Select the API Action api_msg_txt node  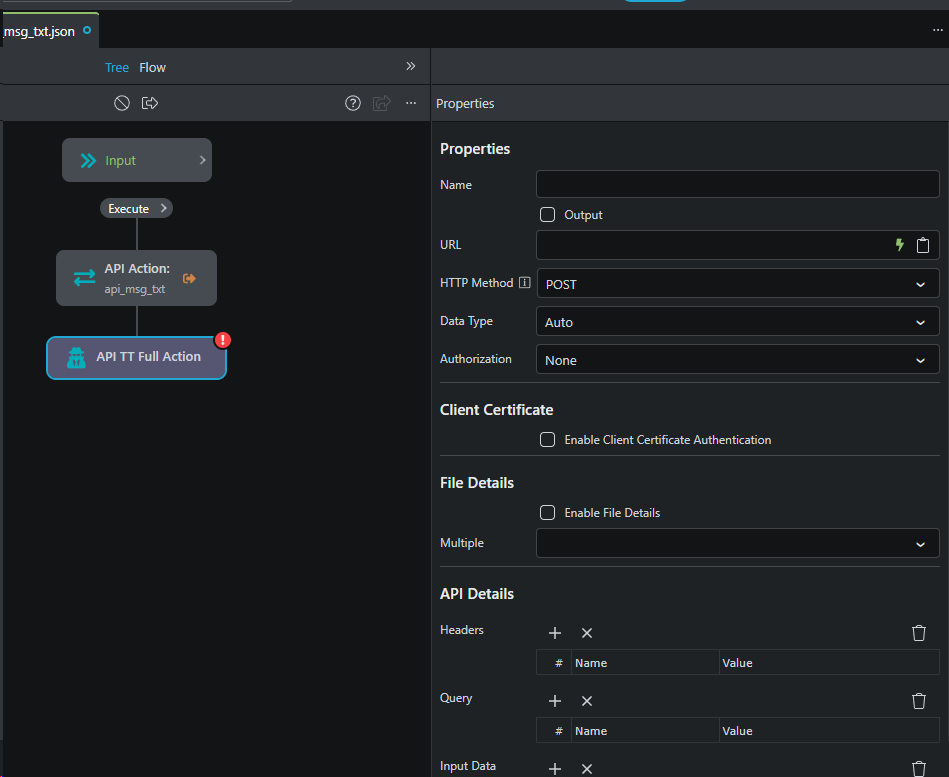(136, 278)
